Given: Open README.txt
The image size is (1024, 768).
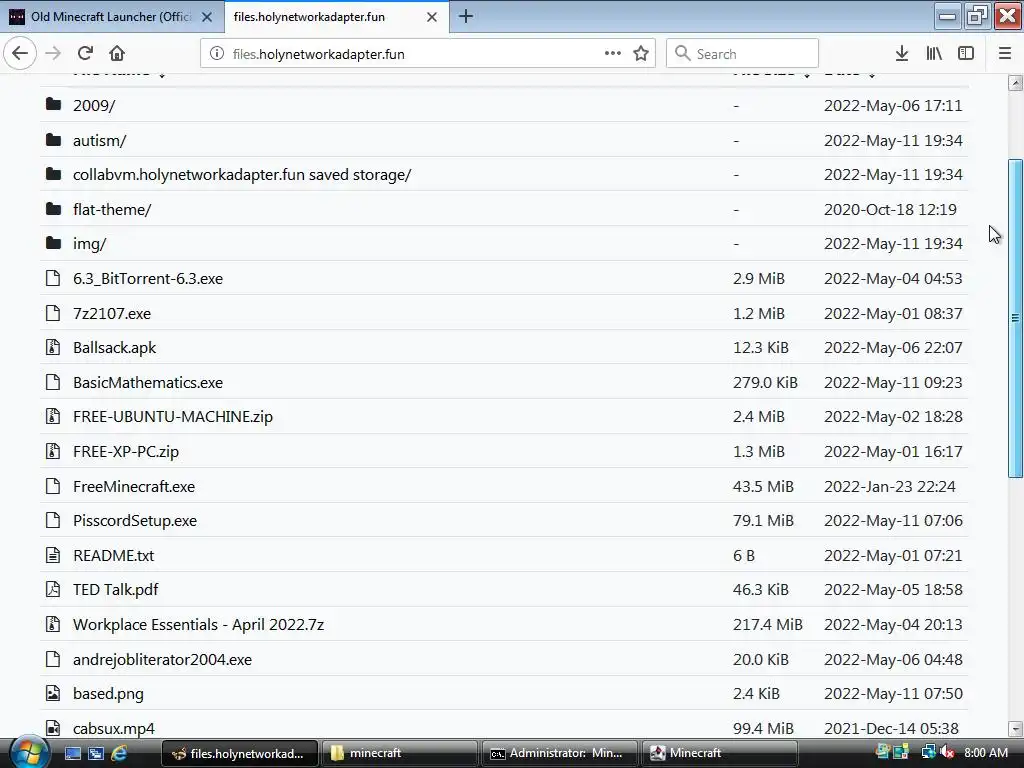Looking at the screenshot, I should (x=113, y=556).
